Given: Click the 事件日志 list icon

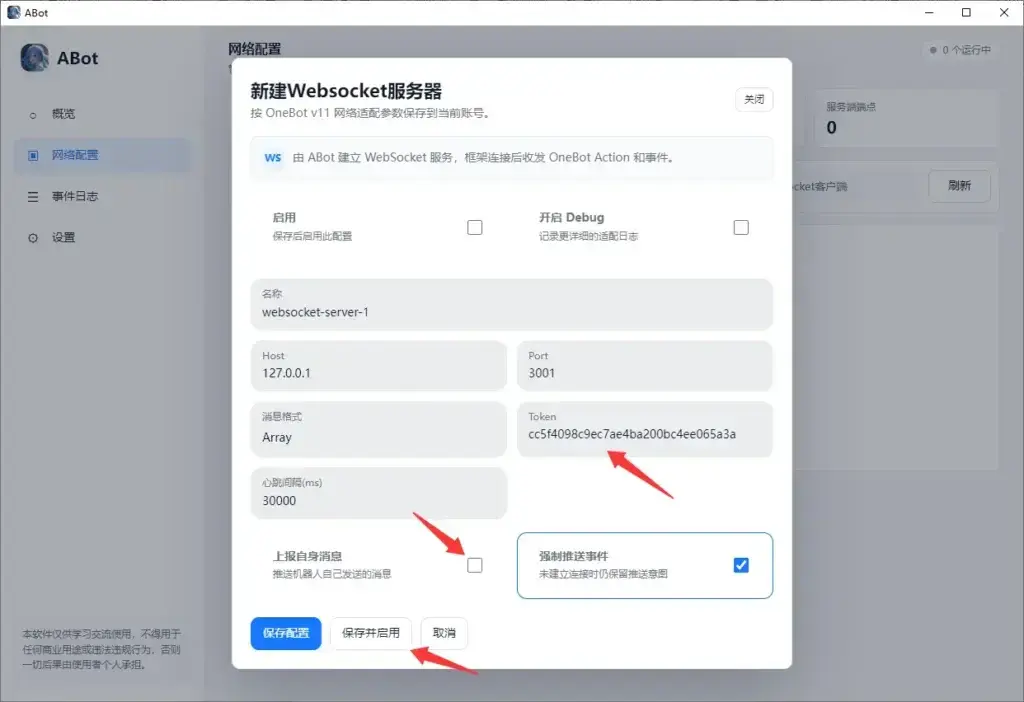Looking at the screenshot, I should tap(33, 197).
